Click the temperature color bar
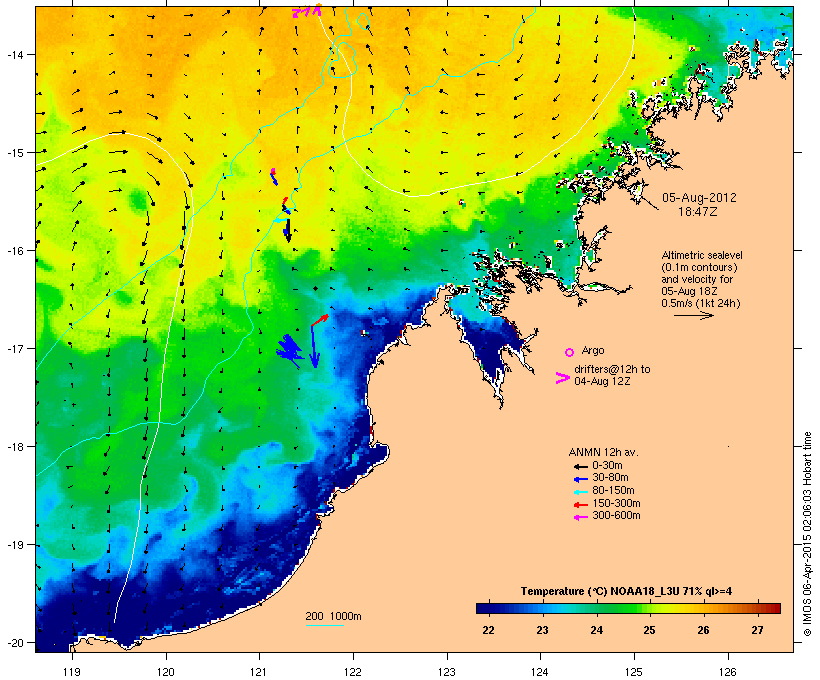 628,608
